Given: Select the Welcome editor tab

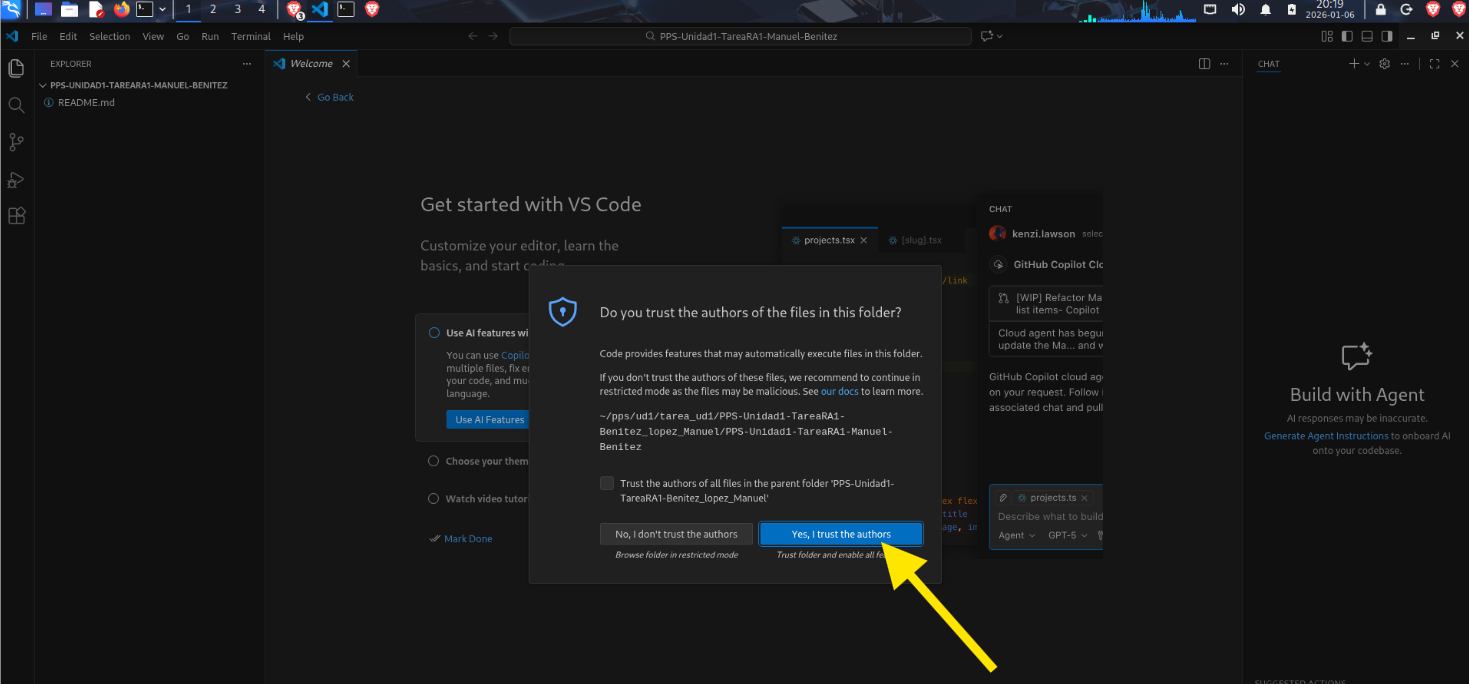Looking at the screenshot, I should tap(311, 63).
